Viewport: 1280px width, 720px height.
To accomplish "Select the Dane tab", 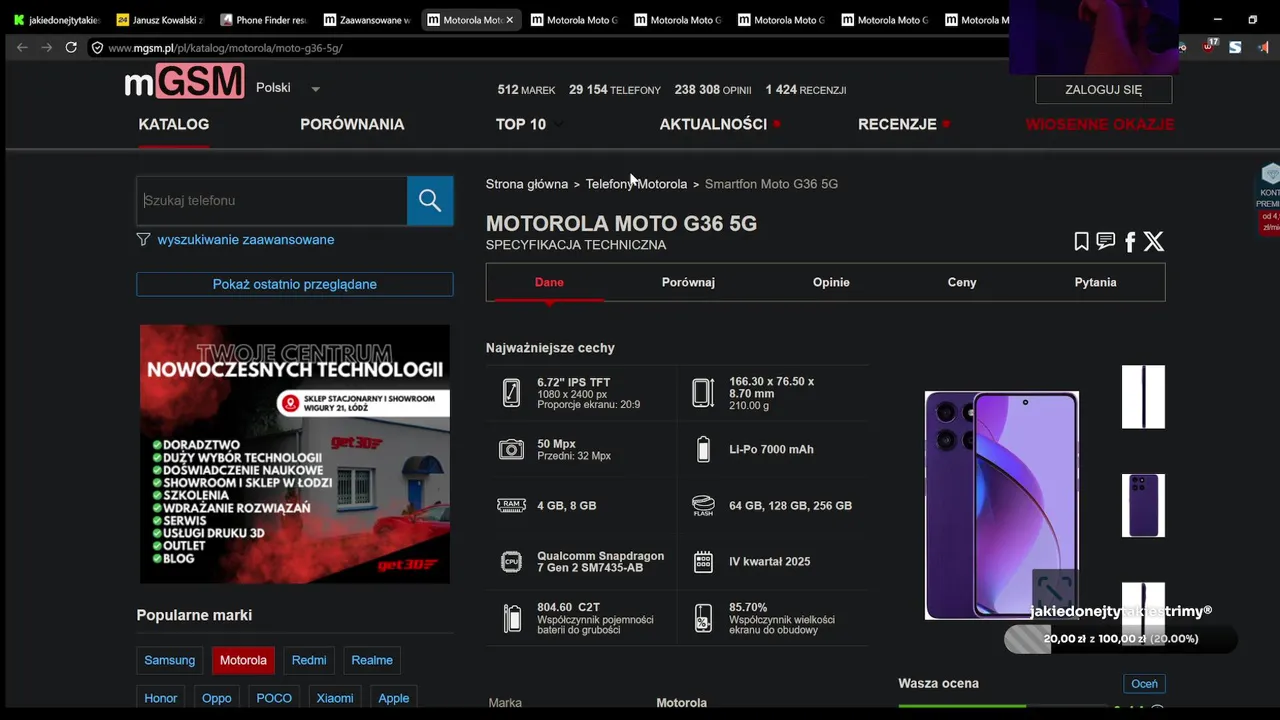I will [x=549, y=282].
